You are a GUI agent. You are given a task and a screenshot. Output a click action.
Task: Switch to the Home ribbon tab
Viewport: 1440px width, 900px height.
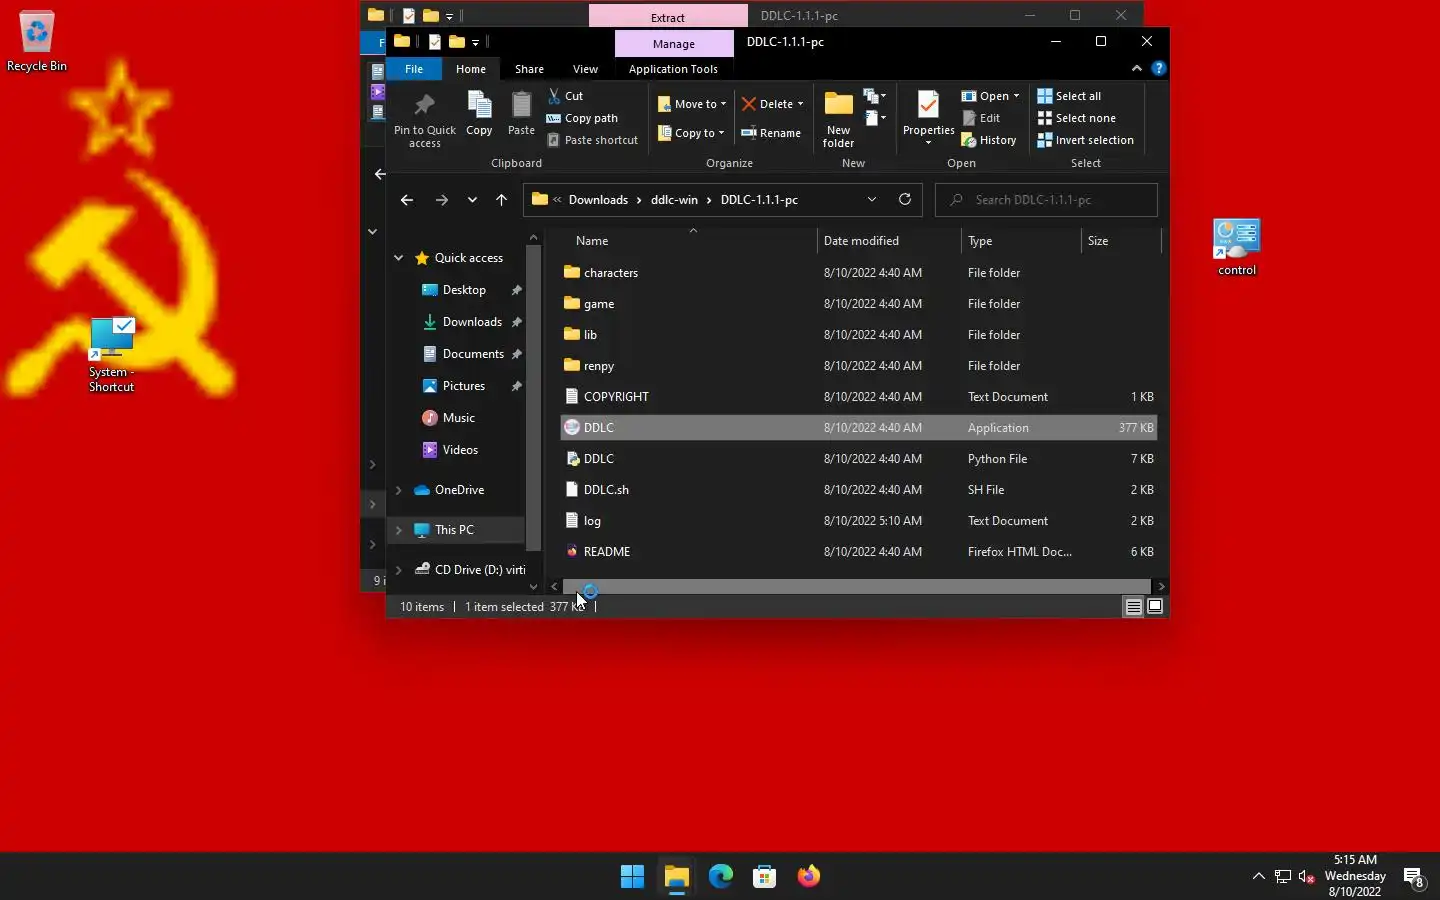[471, 69]
